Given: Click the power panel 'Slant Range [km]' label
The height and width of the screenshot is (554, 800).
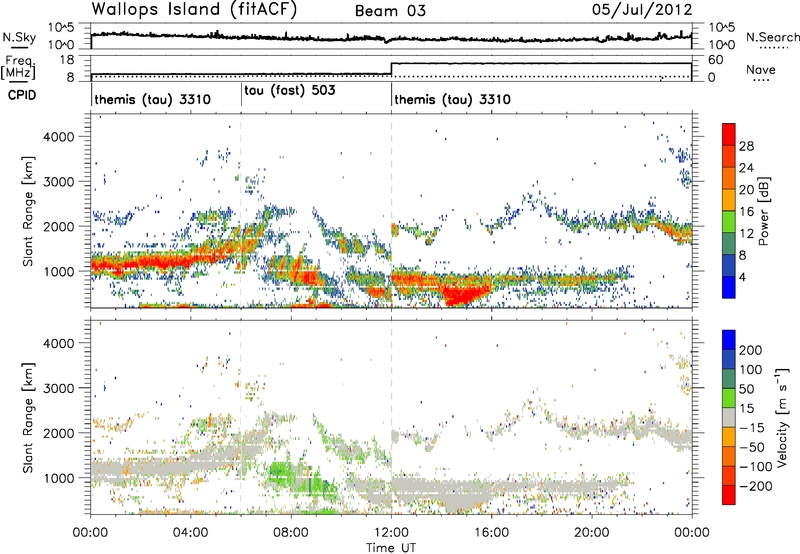Looking at the screenshot, I should [28, 211].
